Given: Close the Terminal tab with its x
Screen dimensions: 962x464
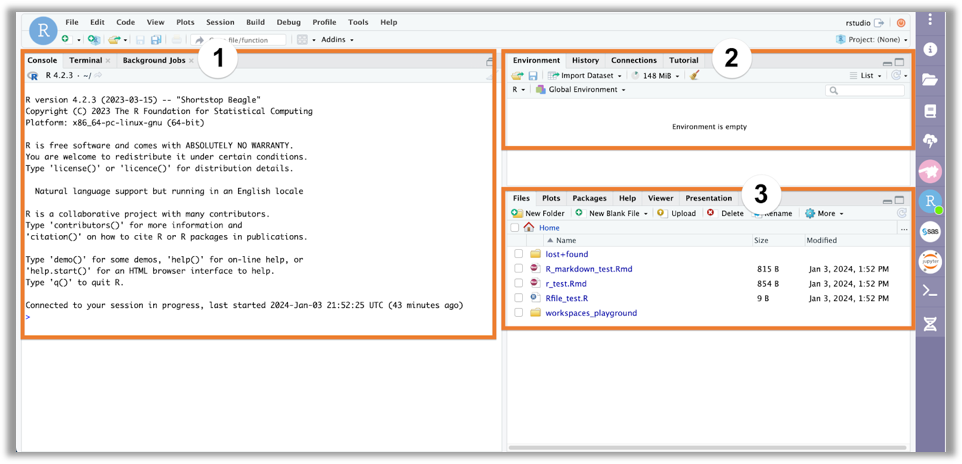Looking at the screenshot, I should (x=108, y=61).
